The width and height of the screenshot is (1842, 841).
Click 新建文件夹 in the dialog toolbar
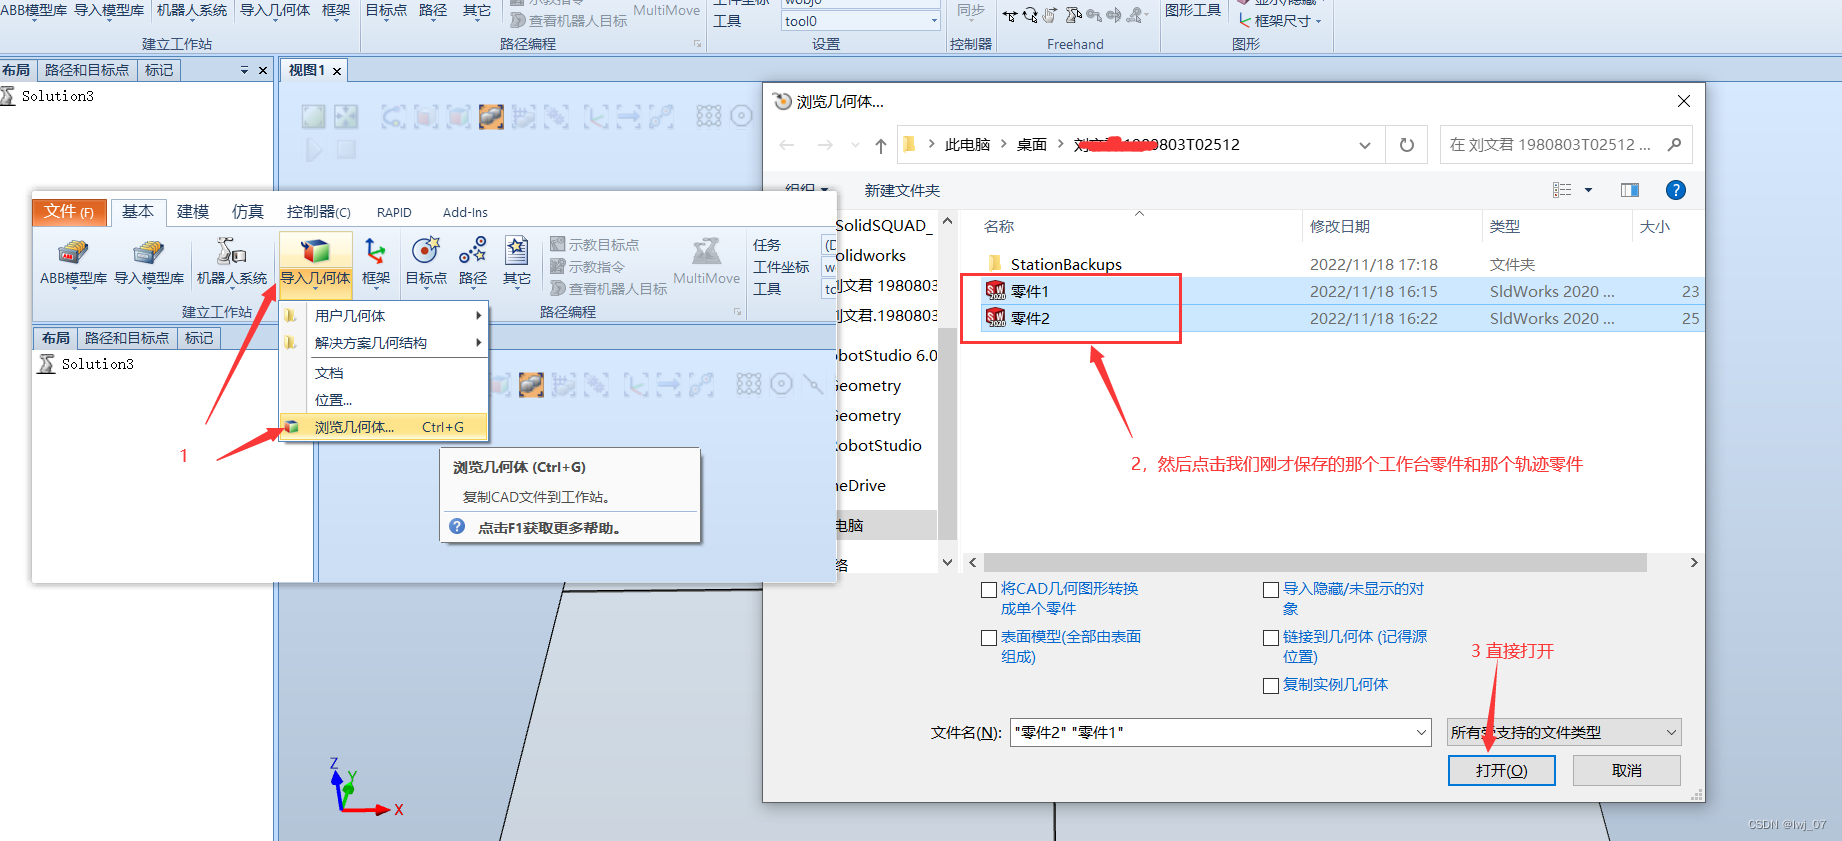902,190
